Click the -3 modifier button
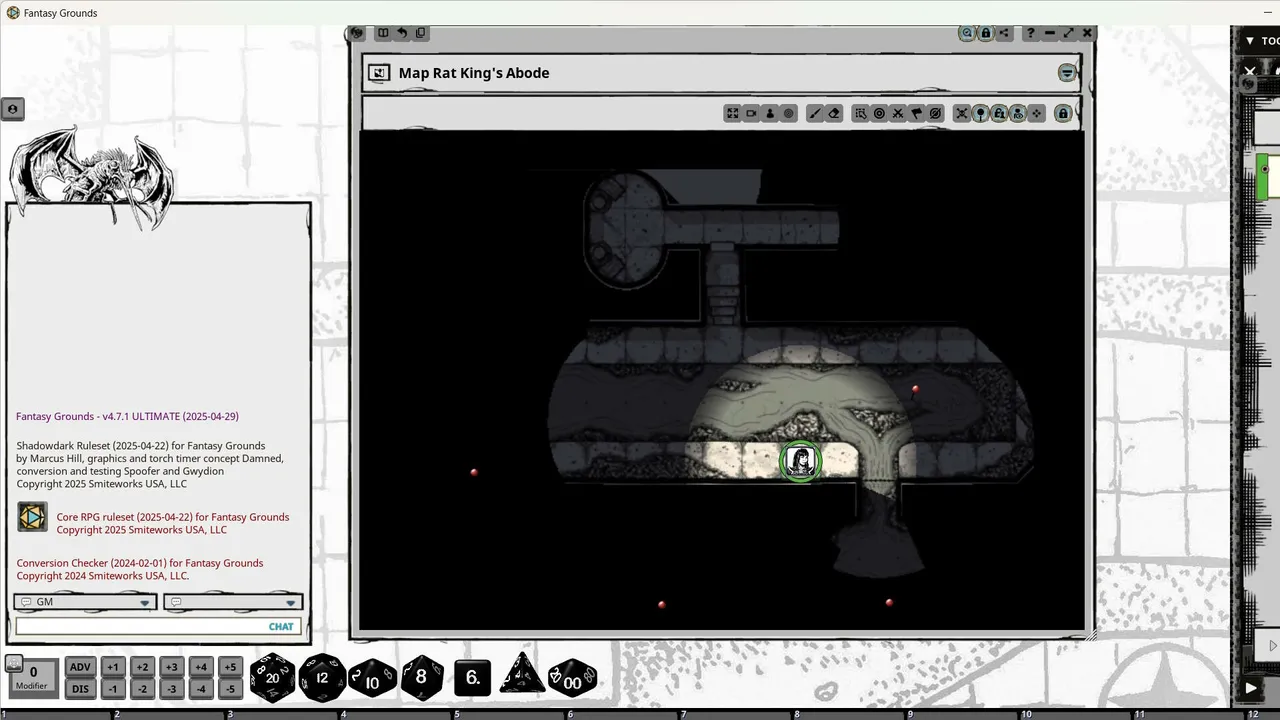1280x720 pixels. (x=172, y=689)
